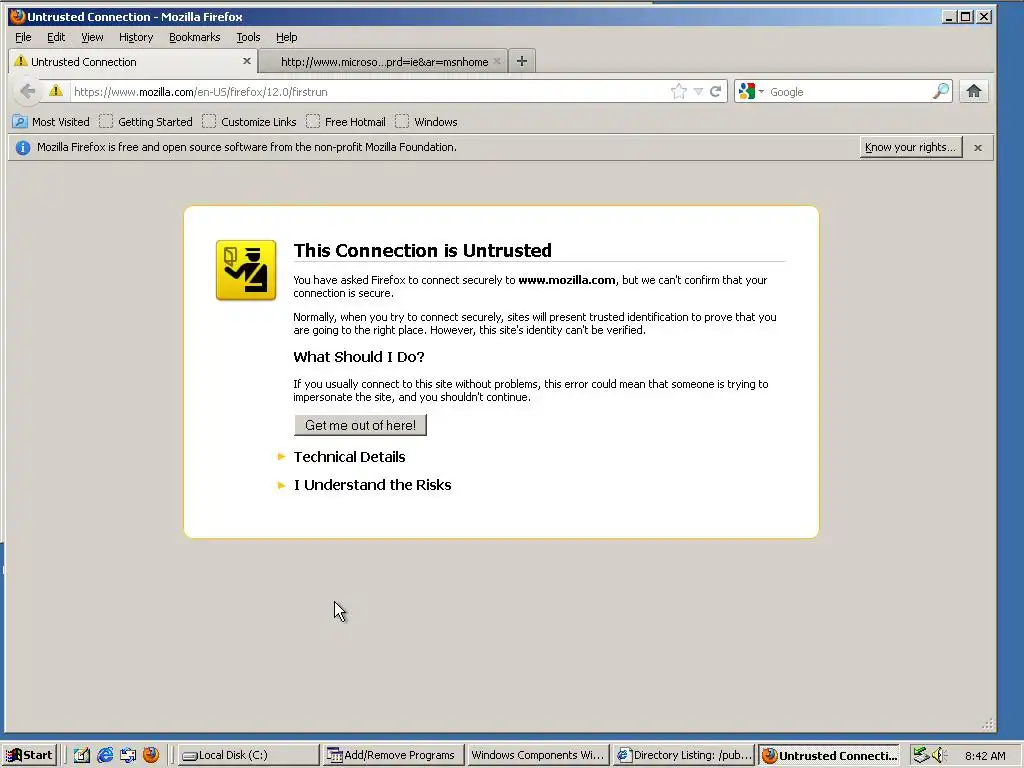This screenshot has width=1024, height=768.
Task: Open the Most Visited bookmarks folder
Action: click(x=51, y=121)
